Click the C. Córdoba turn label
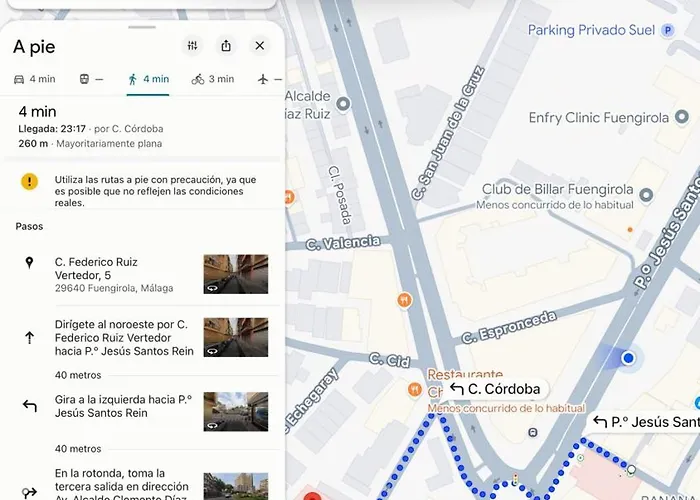 (495, 389)
